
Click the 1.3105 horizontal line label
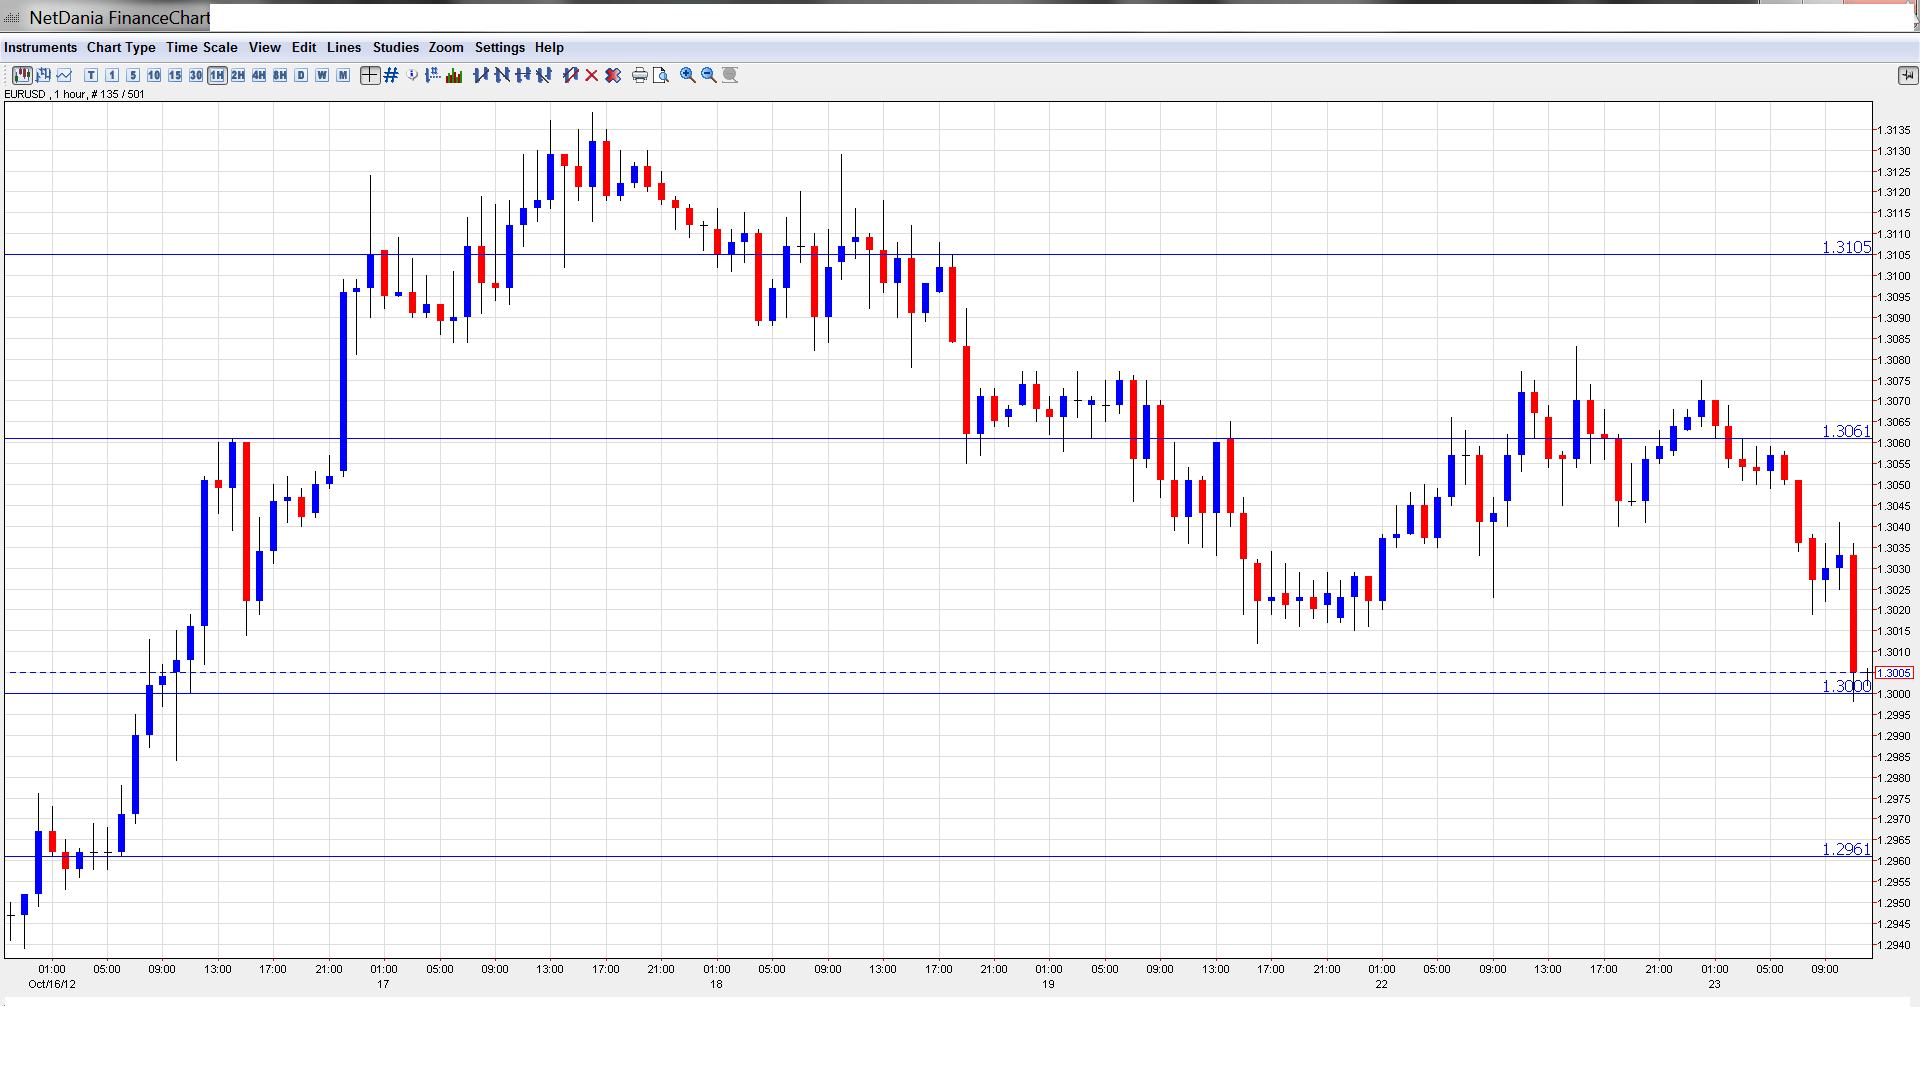coord(1845,247)
